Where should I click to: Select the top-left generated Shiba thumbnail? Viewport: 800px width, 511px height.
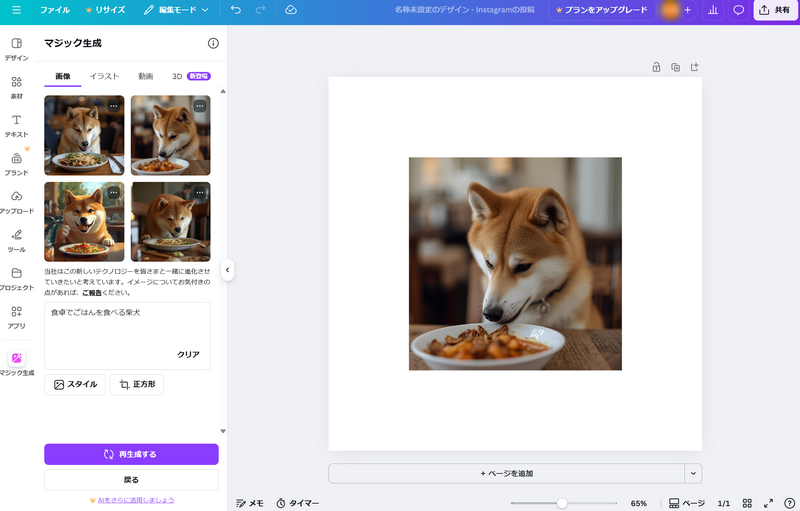84,135
